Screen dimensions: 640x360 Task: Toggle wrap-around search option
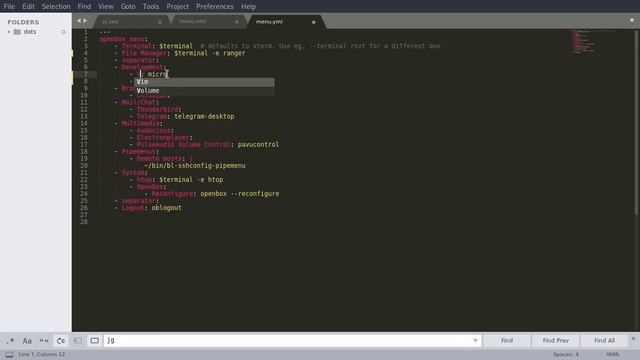tap(61, 340)
